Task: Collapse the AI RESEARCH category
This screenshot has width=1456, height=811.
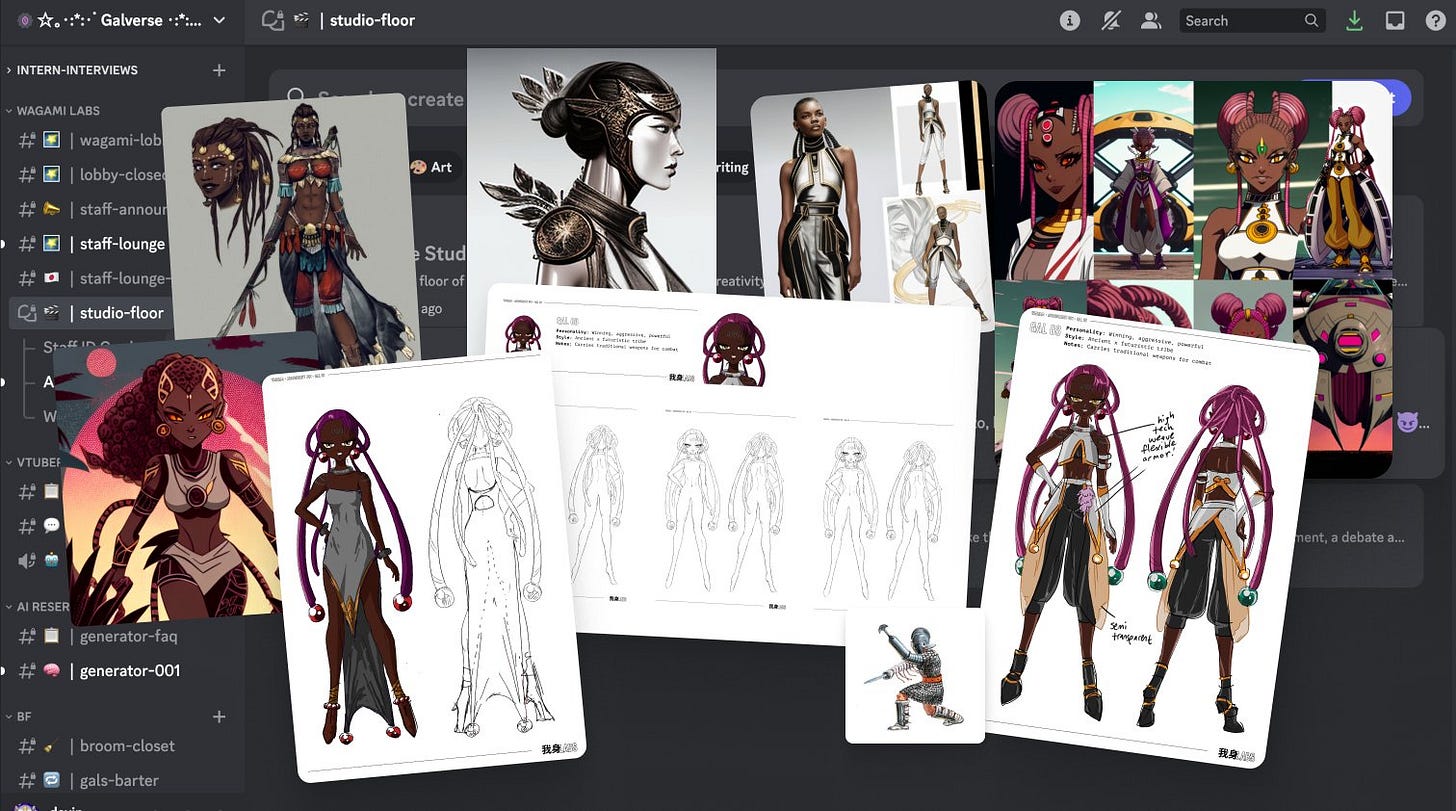Action: [x=38, y=607]
